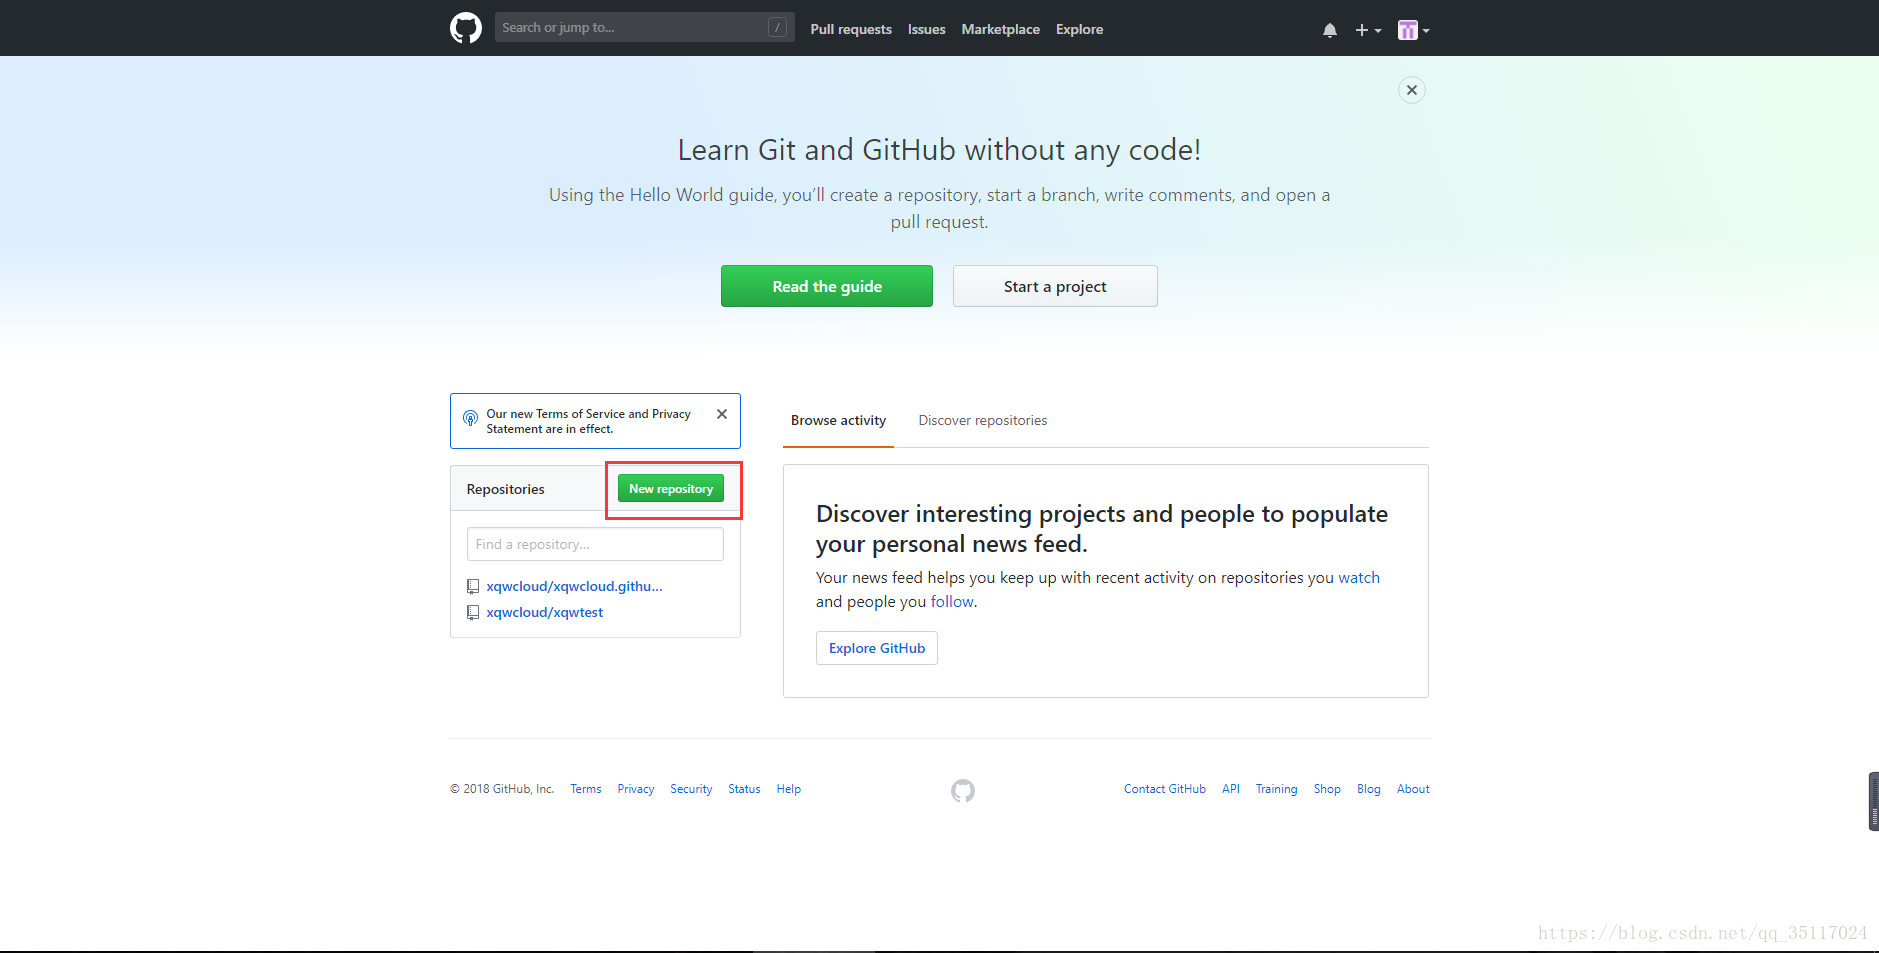Open the user avatar menu
This screenshot has width=1879, height=953.
[x=1413, y=30]
